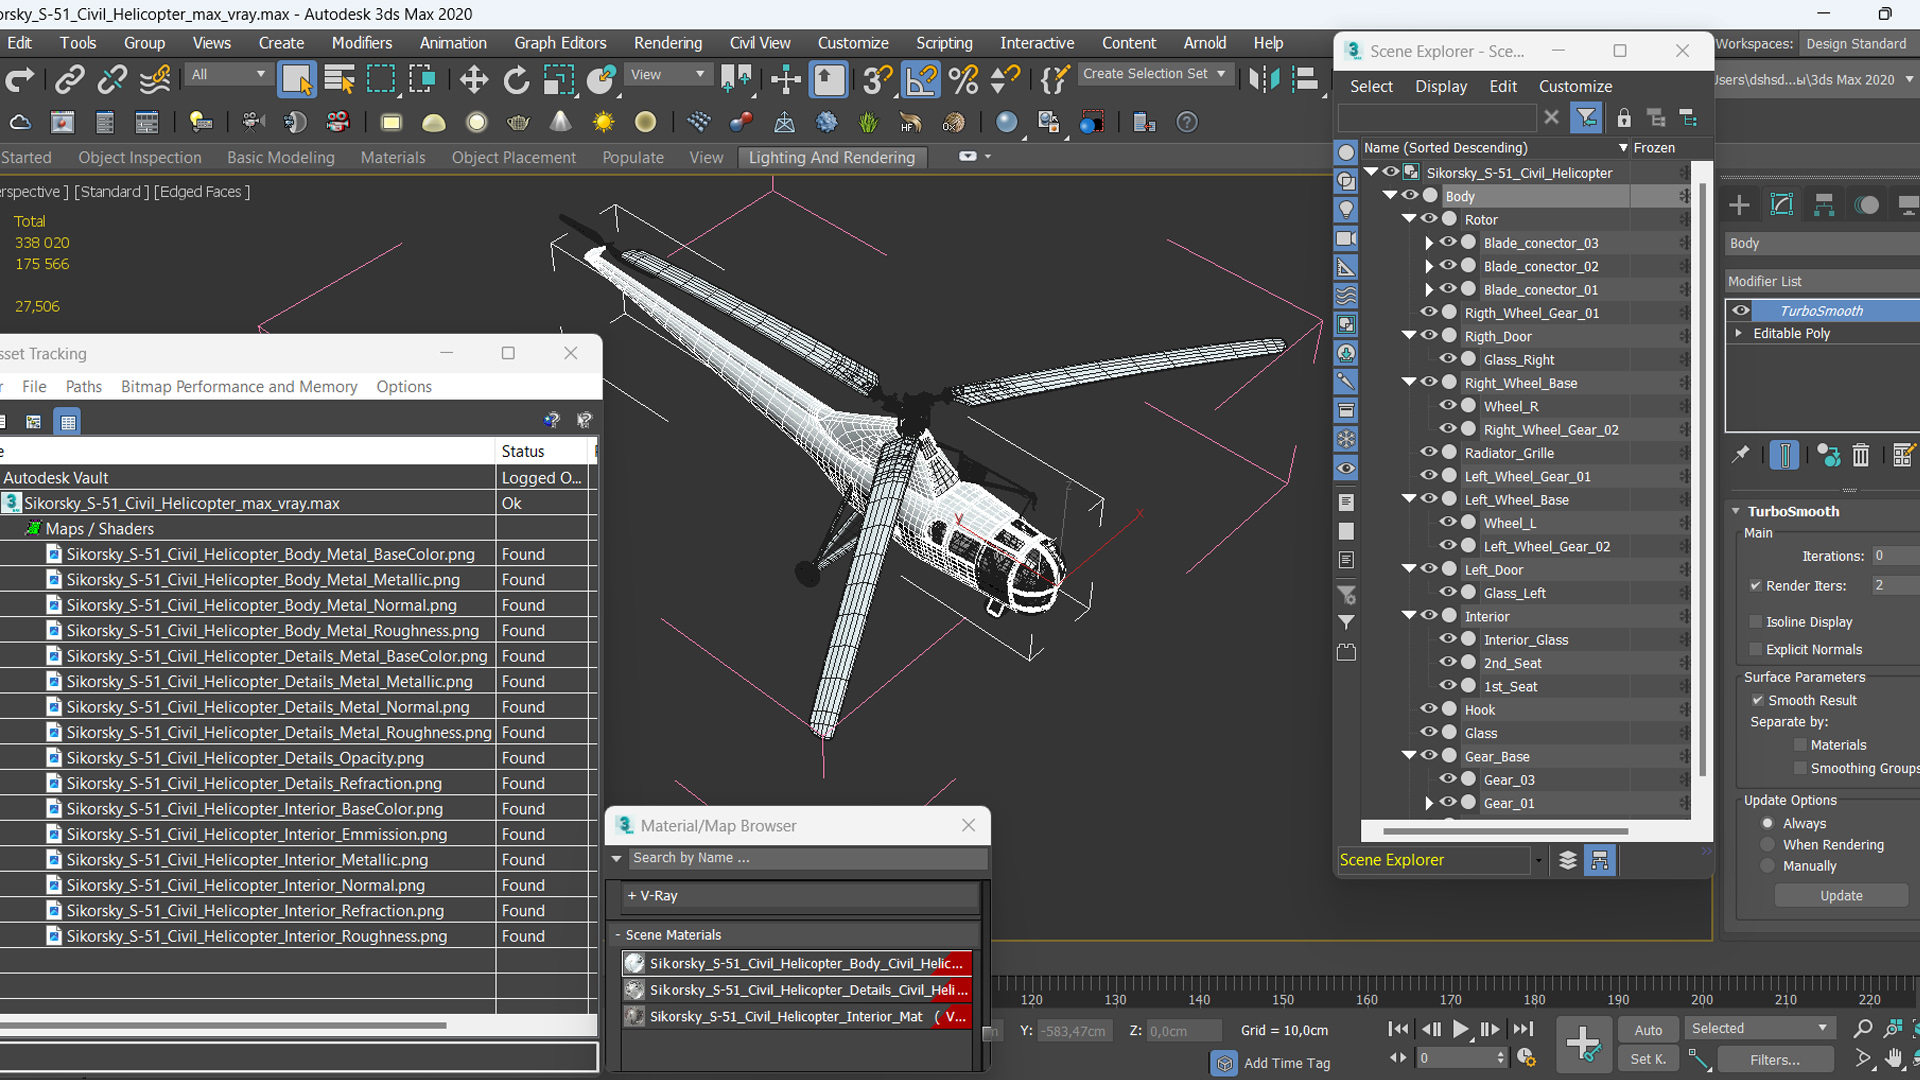Select the Link tool in main toolbar
Viewport: 1920px width, 1080px height.
pos(69,79)
